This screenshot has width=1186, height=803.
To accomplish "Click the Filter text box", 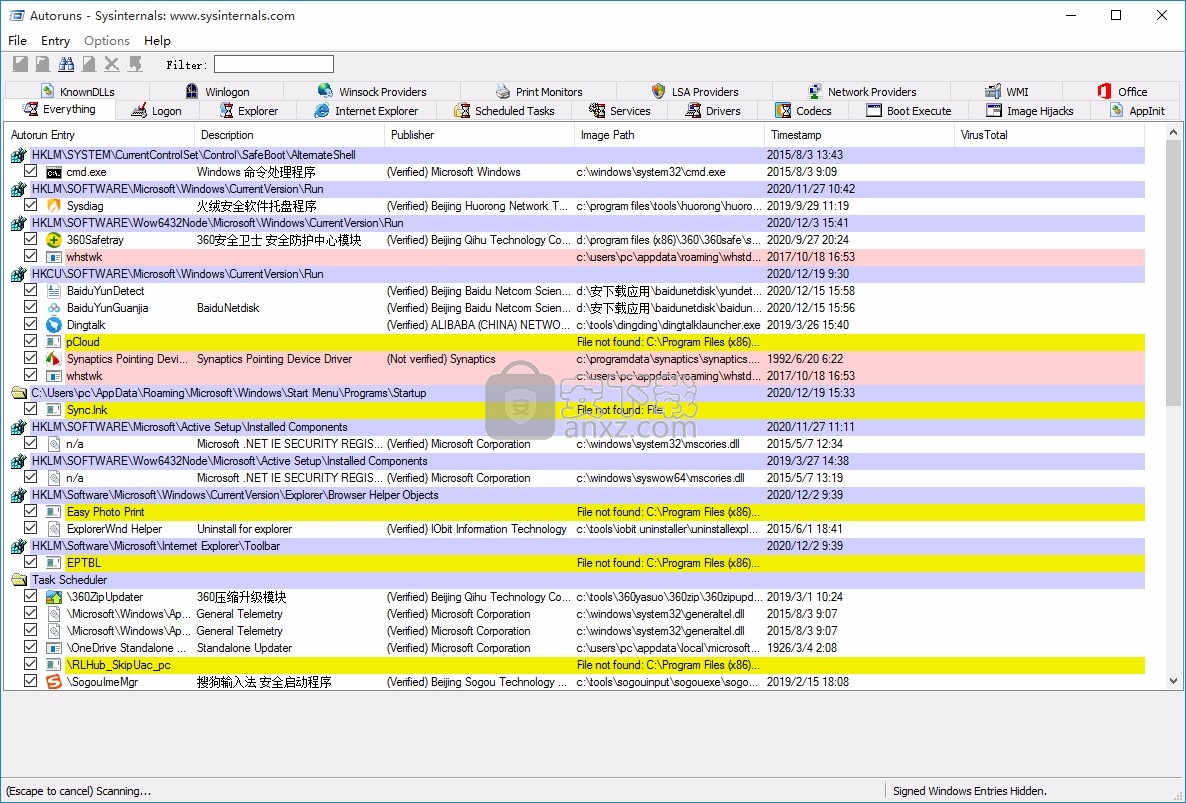I will coord(274,64).
